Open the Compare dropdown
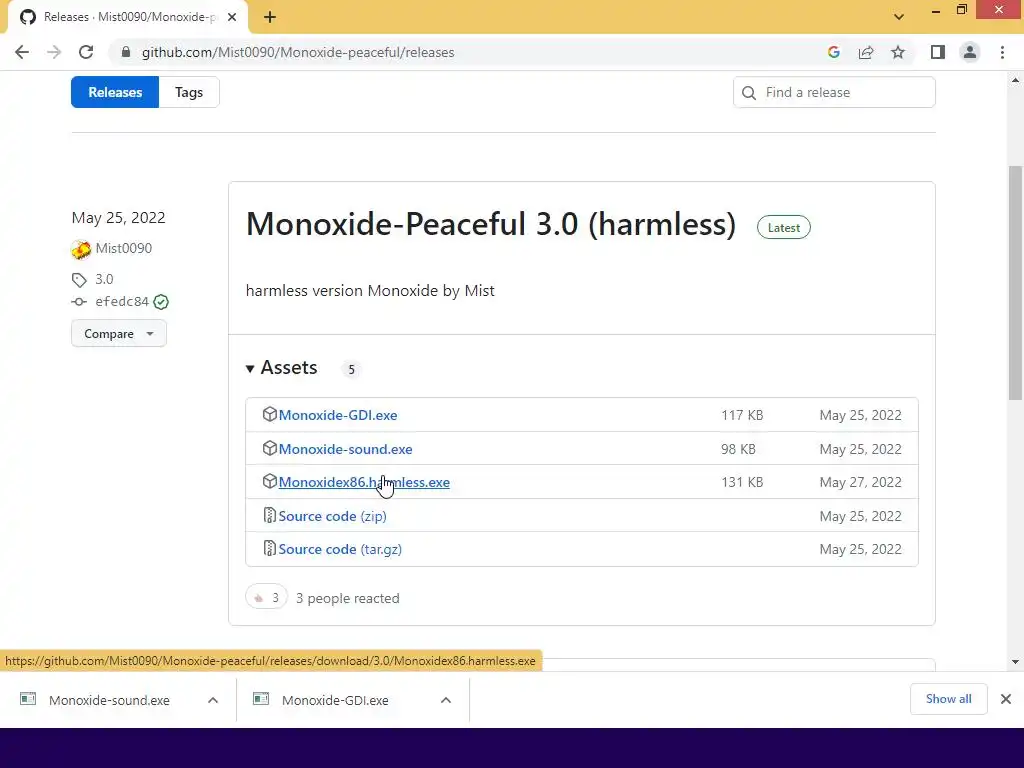The height and width of the screenshot is (768, 1024). [x=119, y=334]
